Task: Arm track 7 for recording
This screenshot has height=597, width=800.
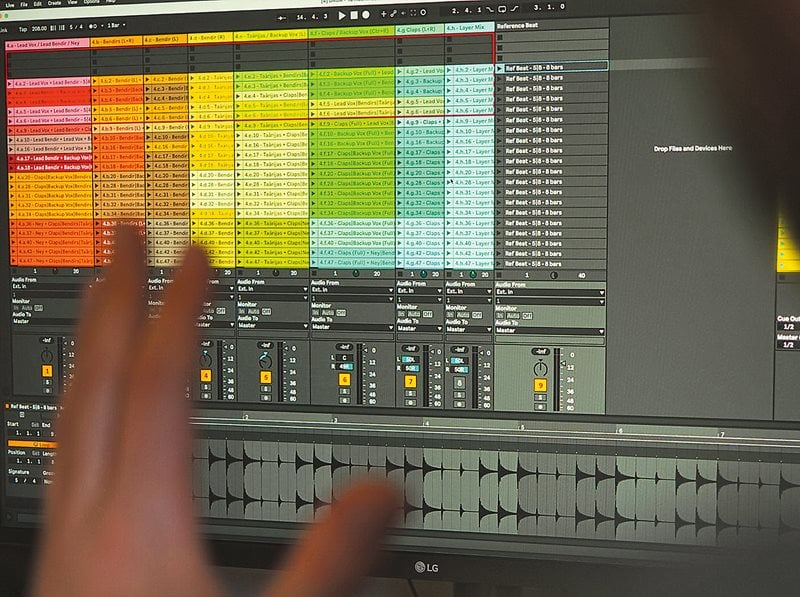Action: click(410, 403)
